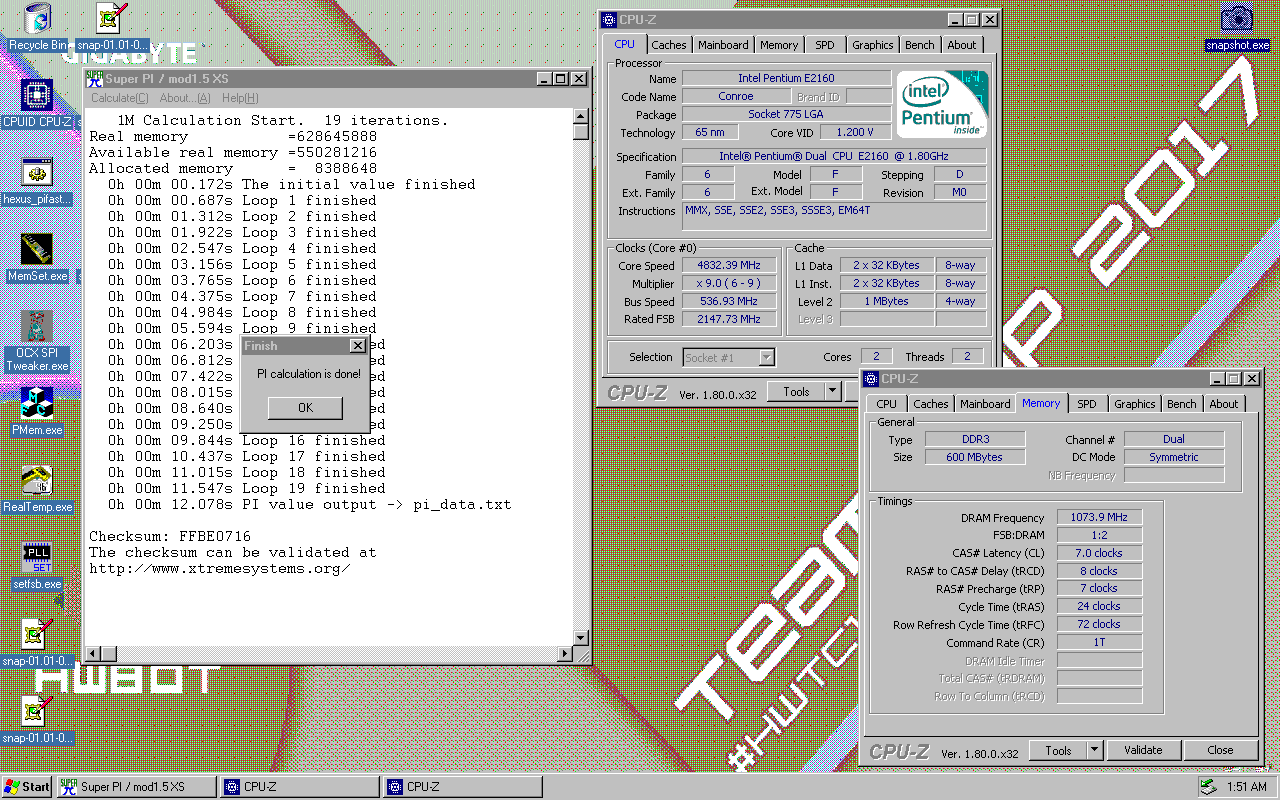Viewport: 1280px width, 800px height.
Task: Close the Finish dialog with its X
Action: [x=357, y=346]
